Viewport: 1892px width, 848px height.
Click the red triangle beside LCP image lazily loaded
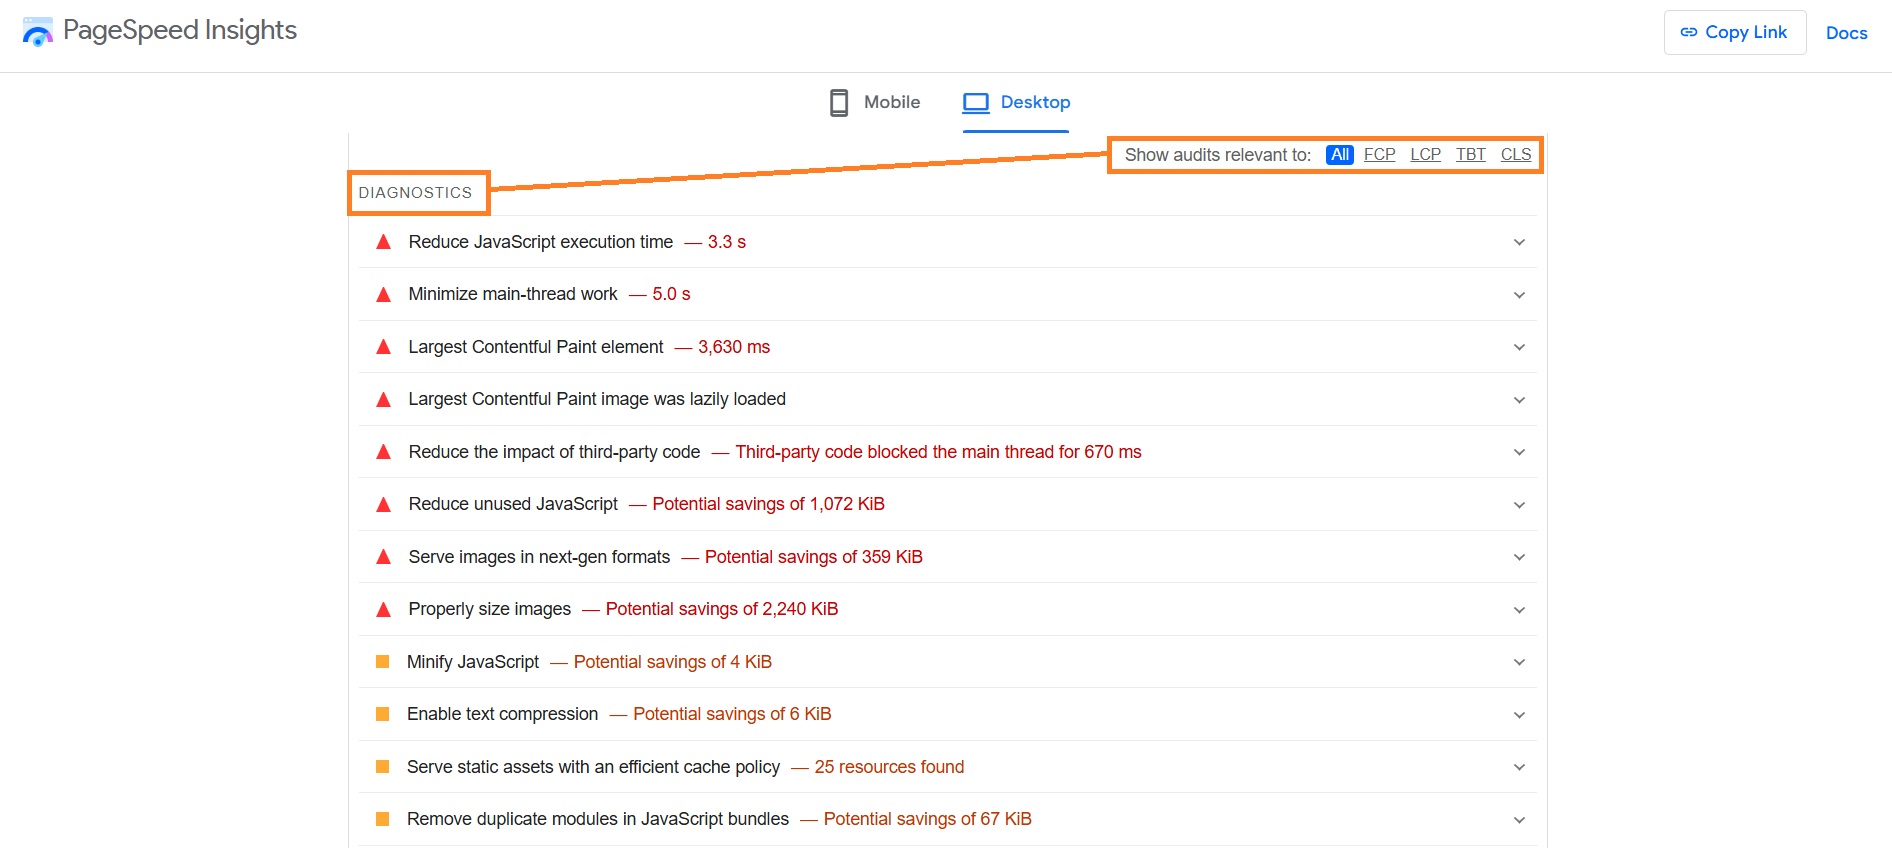383,399
